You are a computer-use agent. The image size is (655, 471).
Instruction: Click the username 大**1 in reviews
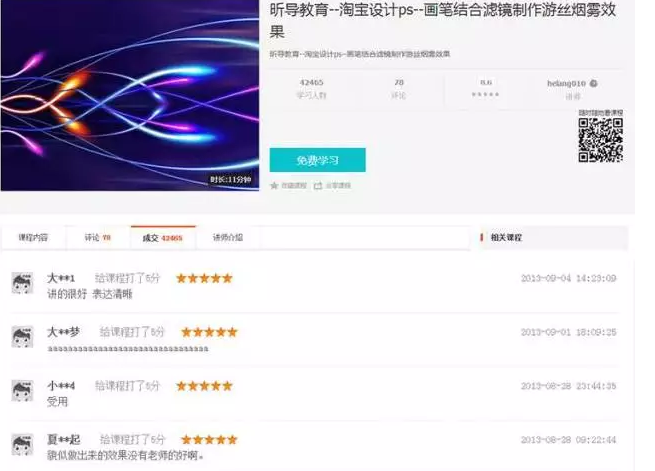click(61, 277)
